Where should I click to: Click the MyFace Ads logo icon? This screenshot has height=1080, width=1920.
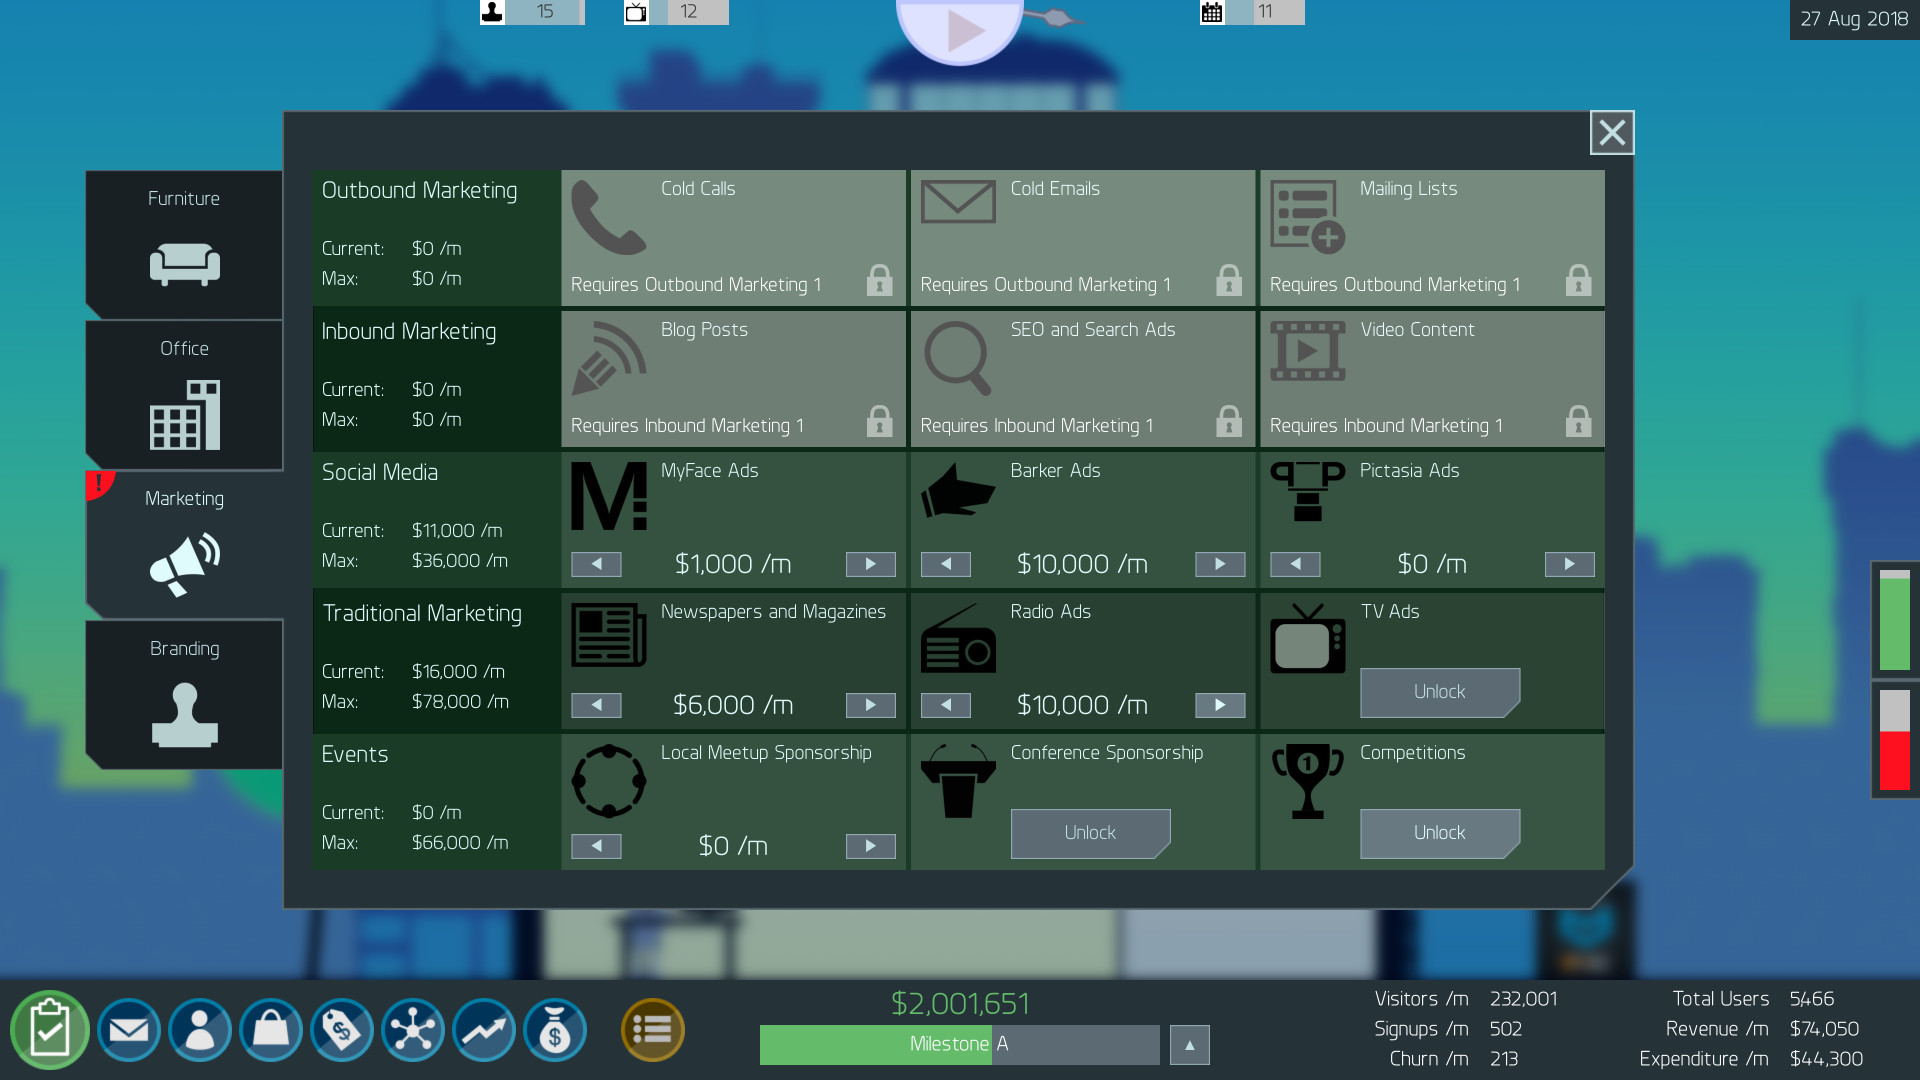click(x=609, y=495)
